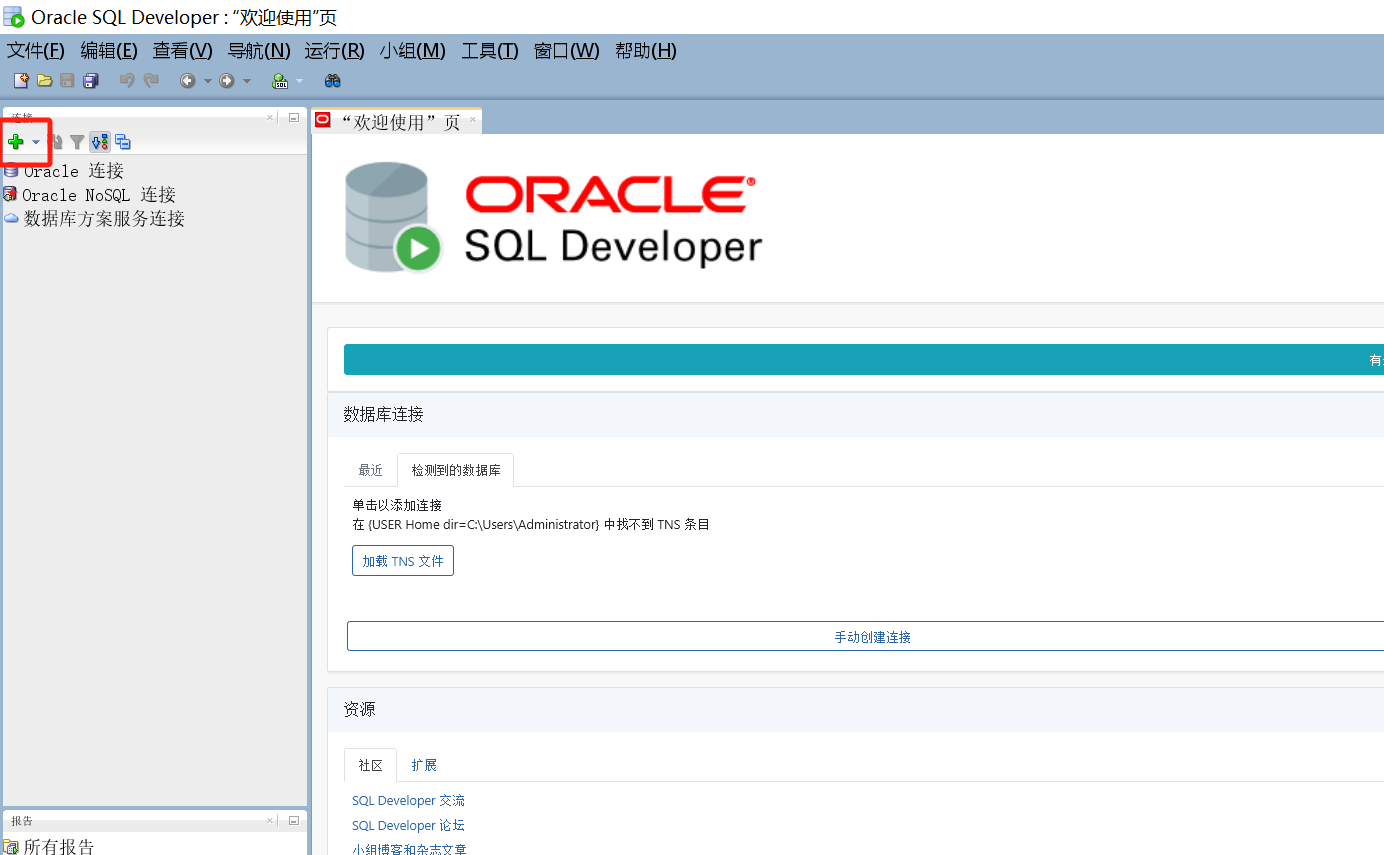Click the 加载 TNS 文件 button
The width and height of the screenshot is (1384, 855).
tap(402, 560)
